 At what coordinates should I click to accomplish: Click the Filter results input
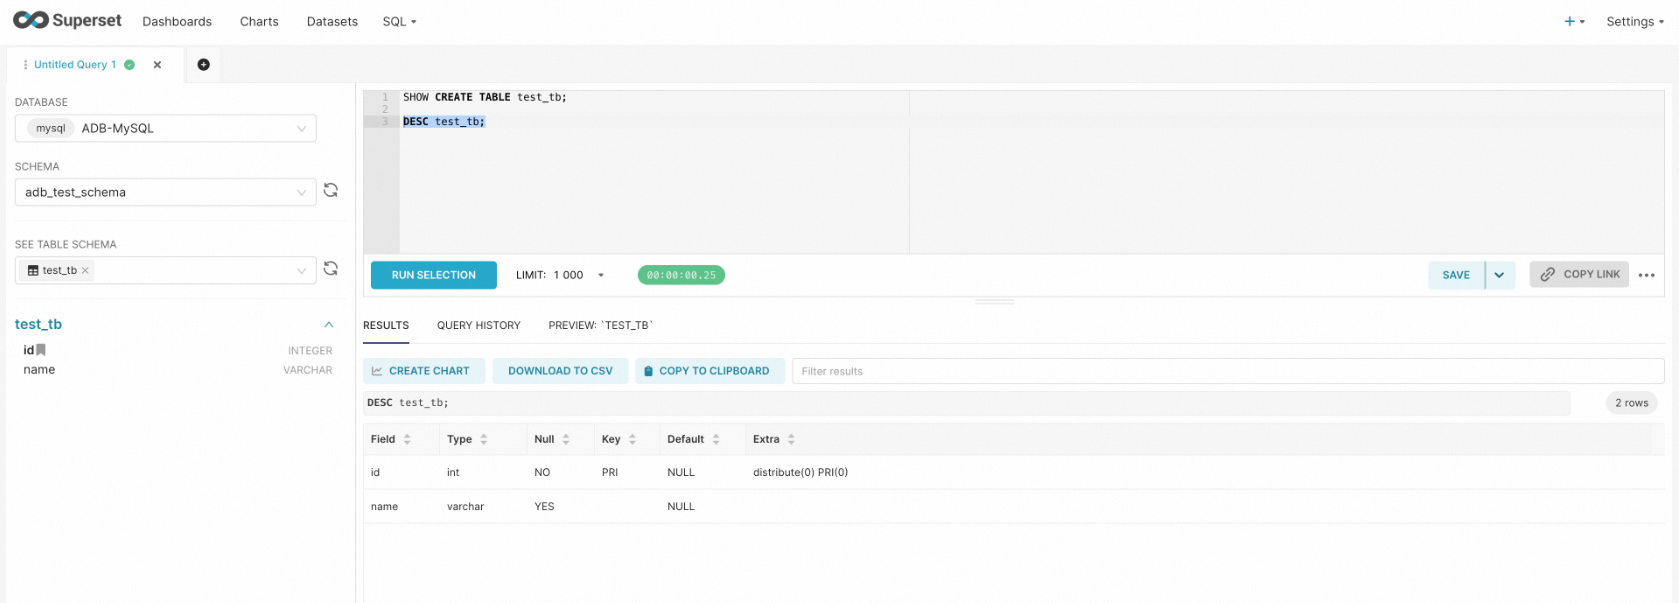(1228, 371)
